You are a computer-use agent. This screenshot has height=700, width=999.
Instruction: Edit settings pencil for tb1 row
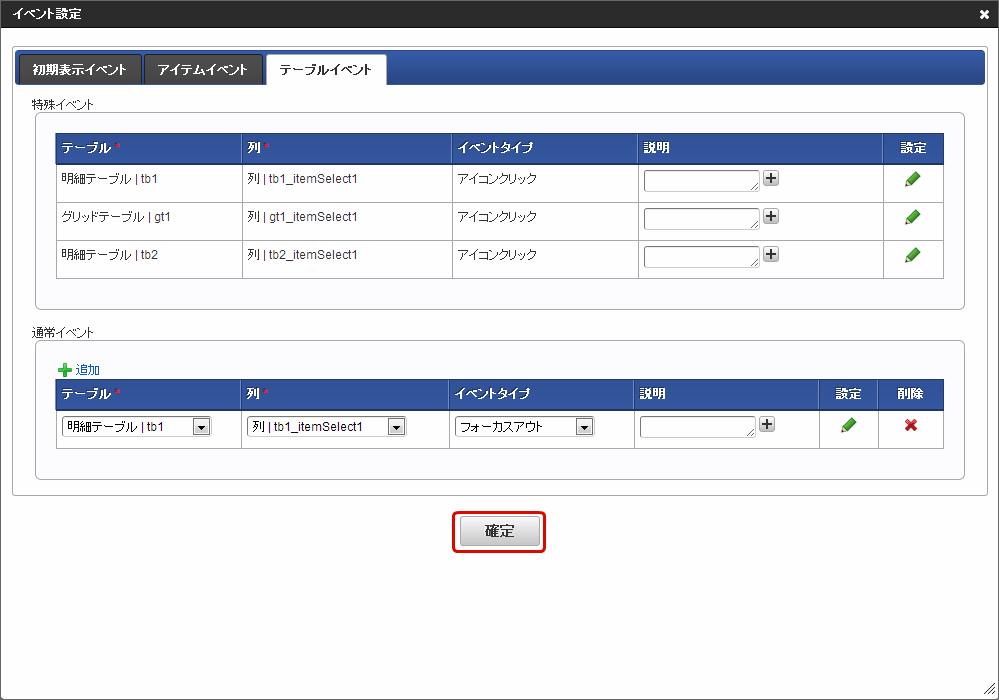pos(912,179)
